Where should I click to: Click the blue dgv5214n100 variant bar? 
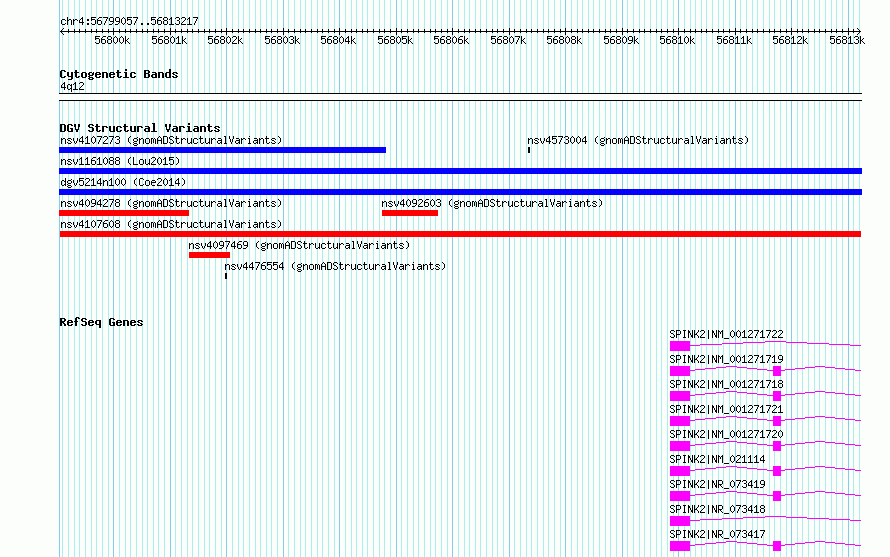[x=460, y=192]
